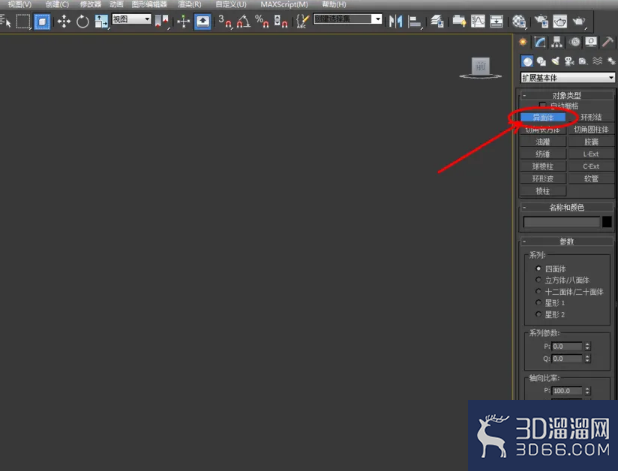Select the Space Warps category icon
This screenshot has width=618, height=471.
tap(598, 61)
